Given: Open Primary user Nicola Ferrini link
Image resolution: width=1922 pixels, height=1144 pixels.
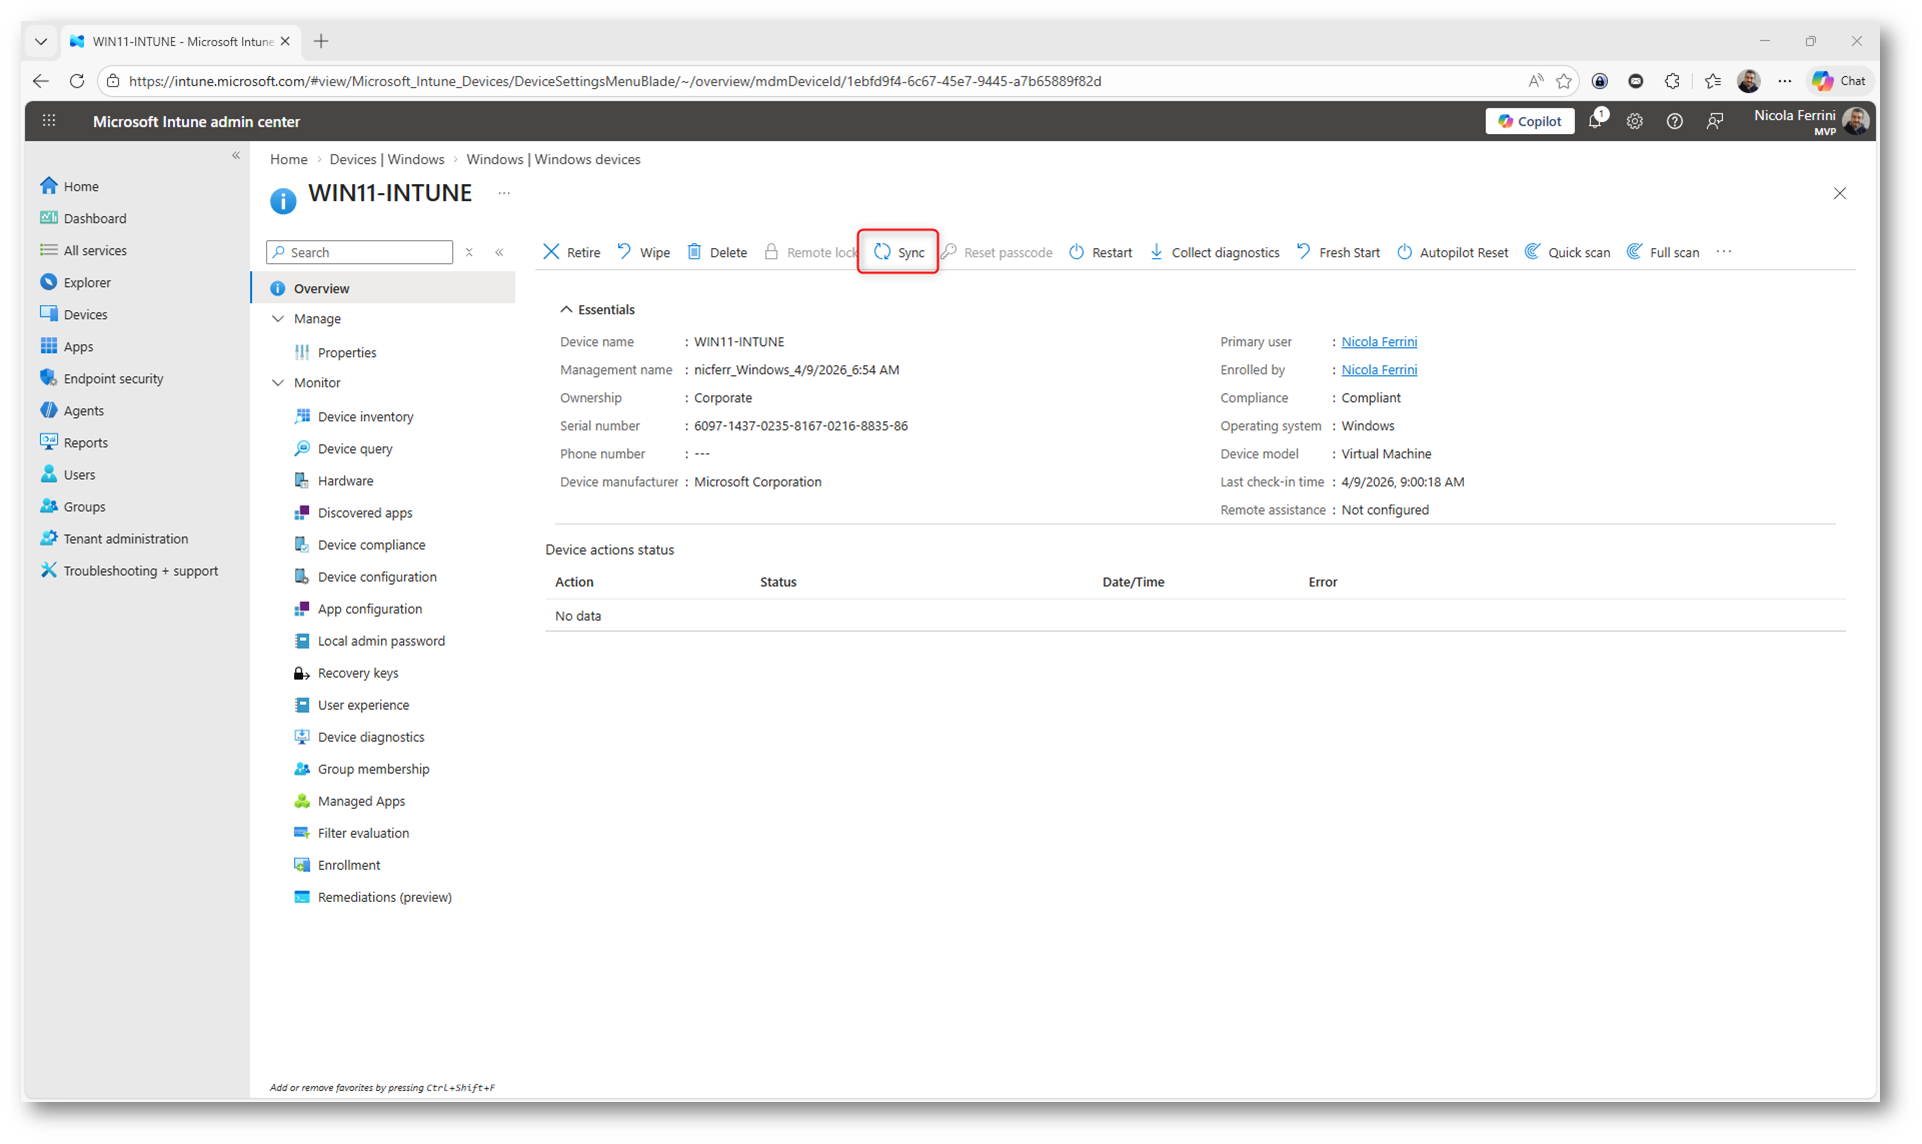Looking at the screenshot, I should pos(1378,342).
